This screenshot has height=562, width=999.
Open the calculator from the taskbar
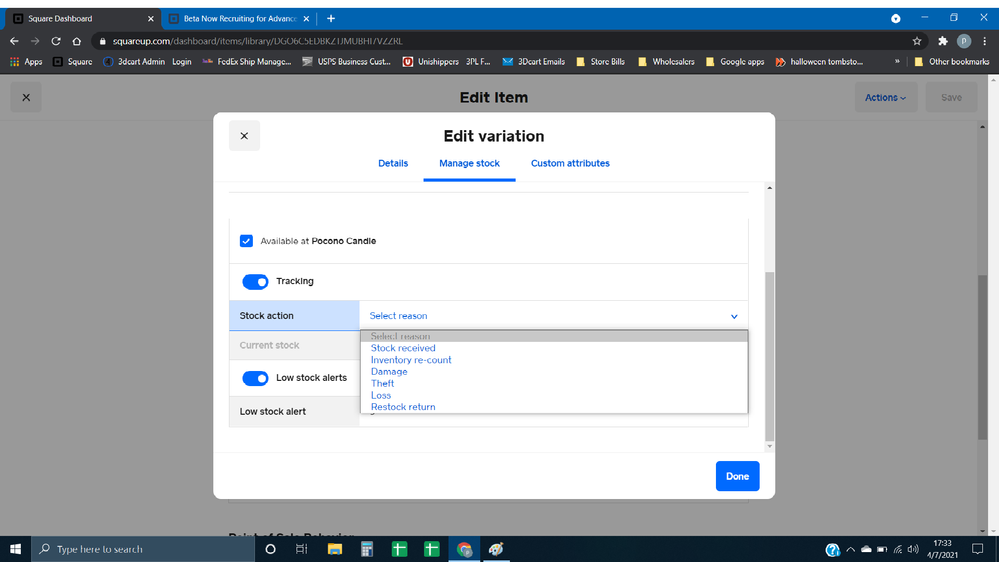[368, 549]
